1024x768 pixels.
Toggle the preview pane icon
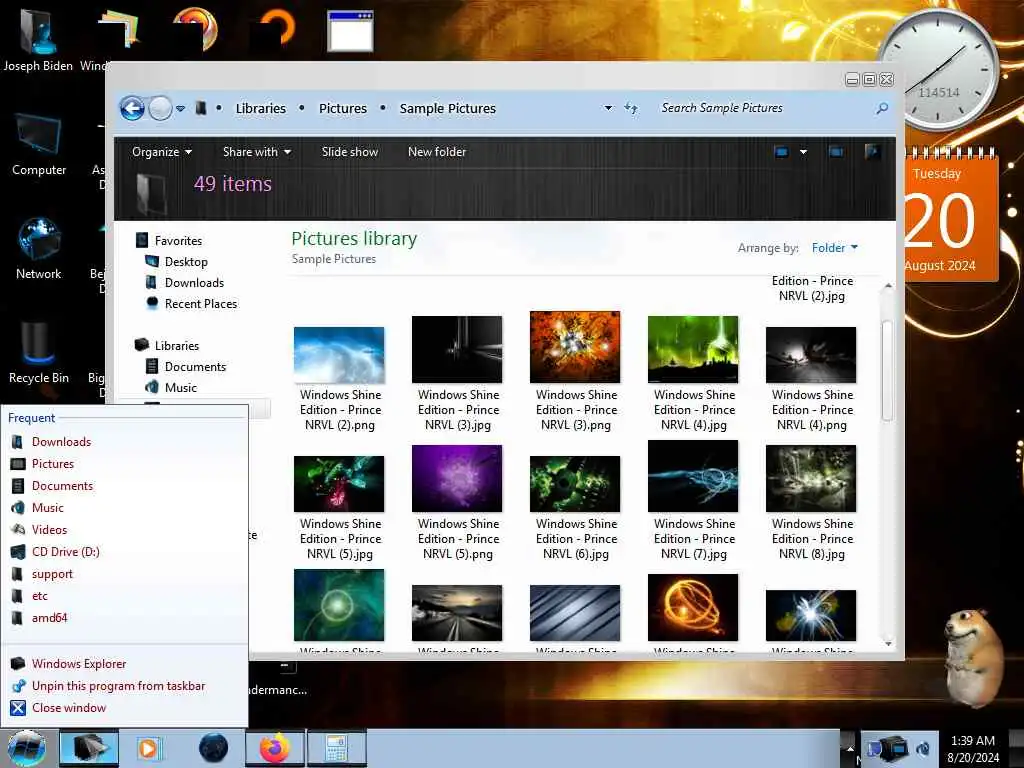point(836,152)
